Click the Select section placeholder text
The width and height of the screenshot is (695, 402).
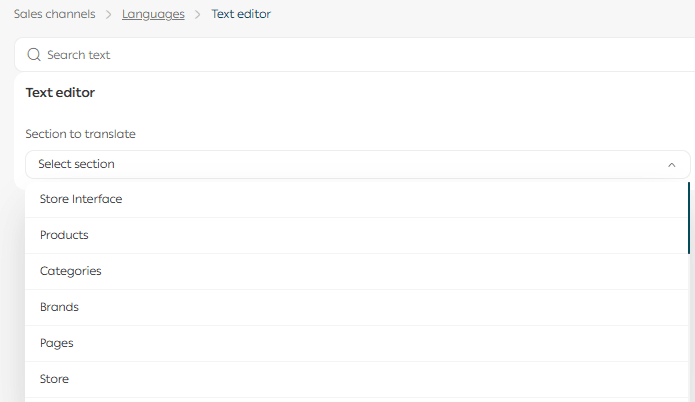point(76,164)
